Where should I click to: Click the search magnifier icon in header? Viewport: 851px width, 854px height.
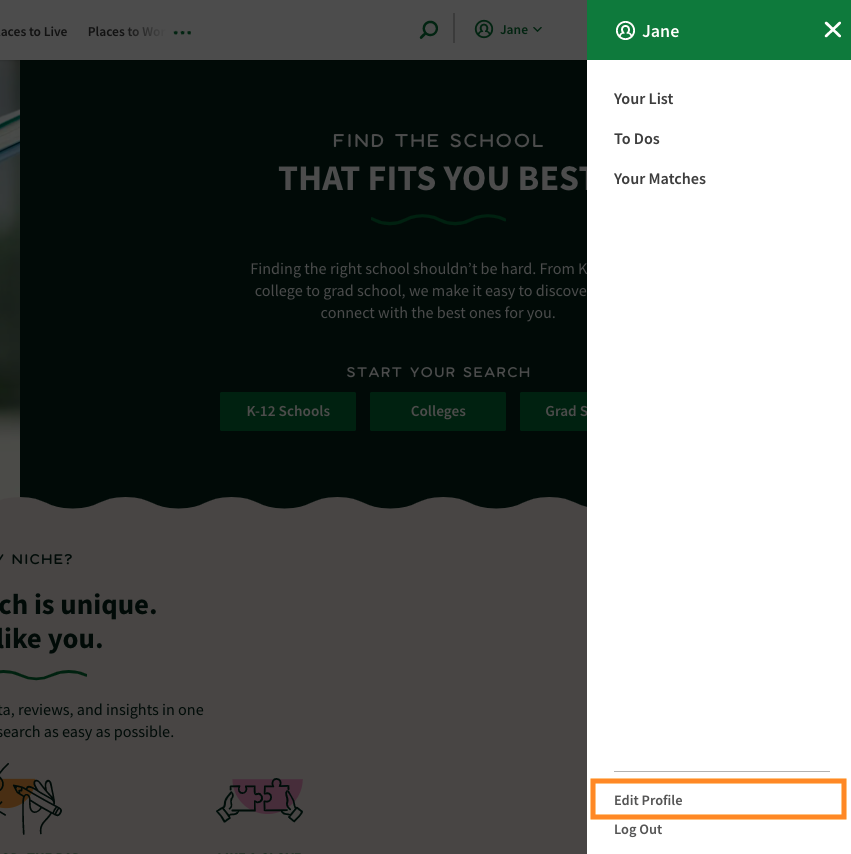[x=428, y=30]
